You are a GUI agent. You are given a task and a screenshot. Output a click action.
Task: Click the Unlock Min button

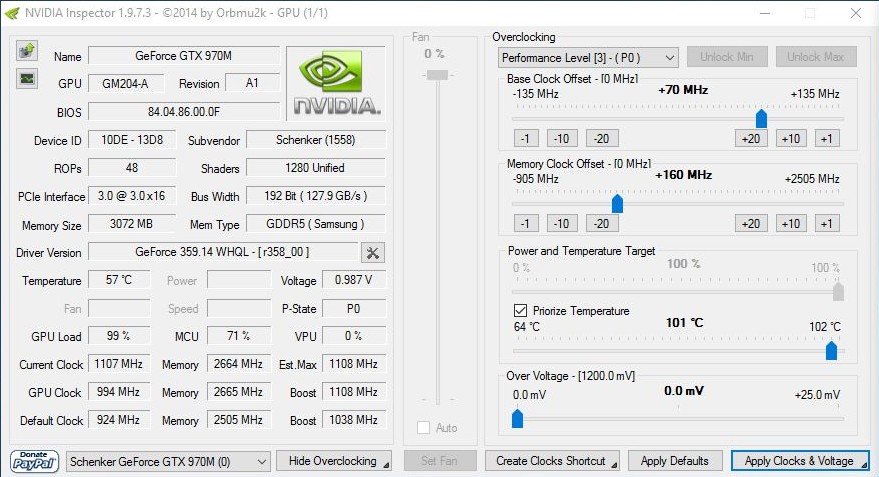727,57
